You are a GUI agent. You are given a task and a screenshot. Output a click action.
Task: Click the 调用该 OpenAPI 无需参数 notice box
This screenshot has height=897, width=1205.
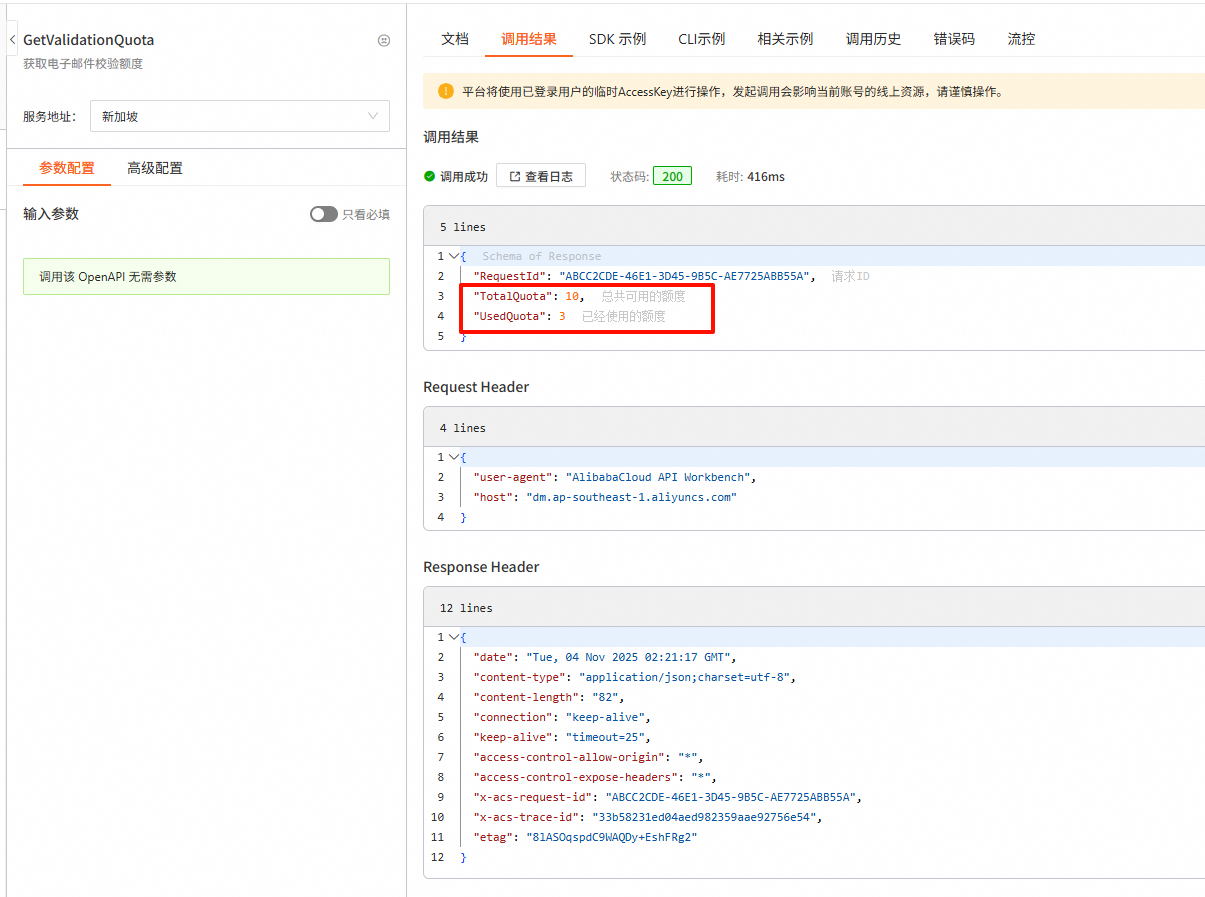click(206, 276)
